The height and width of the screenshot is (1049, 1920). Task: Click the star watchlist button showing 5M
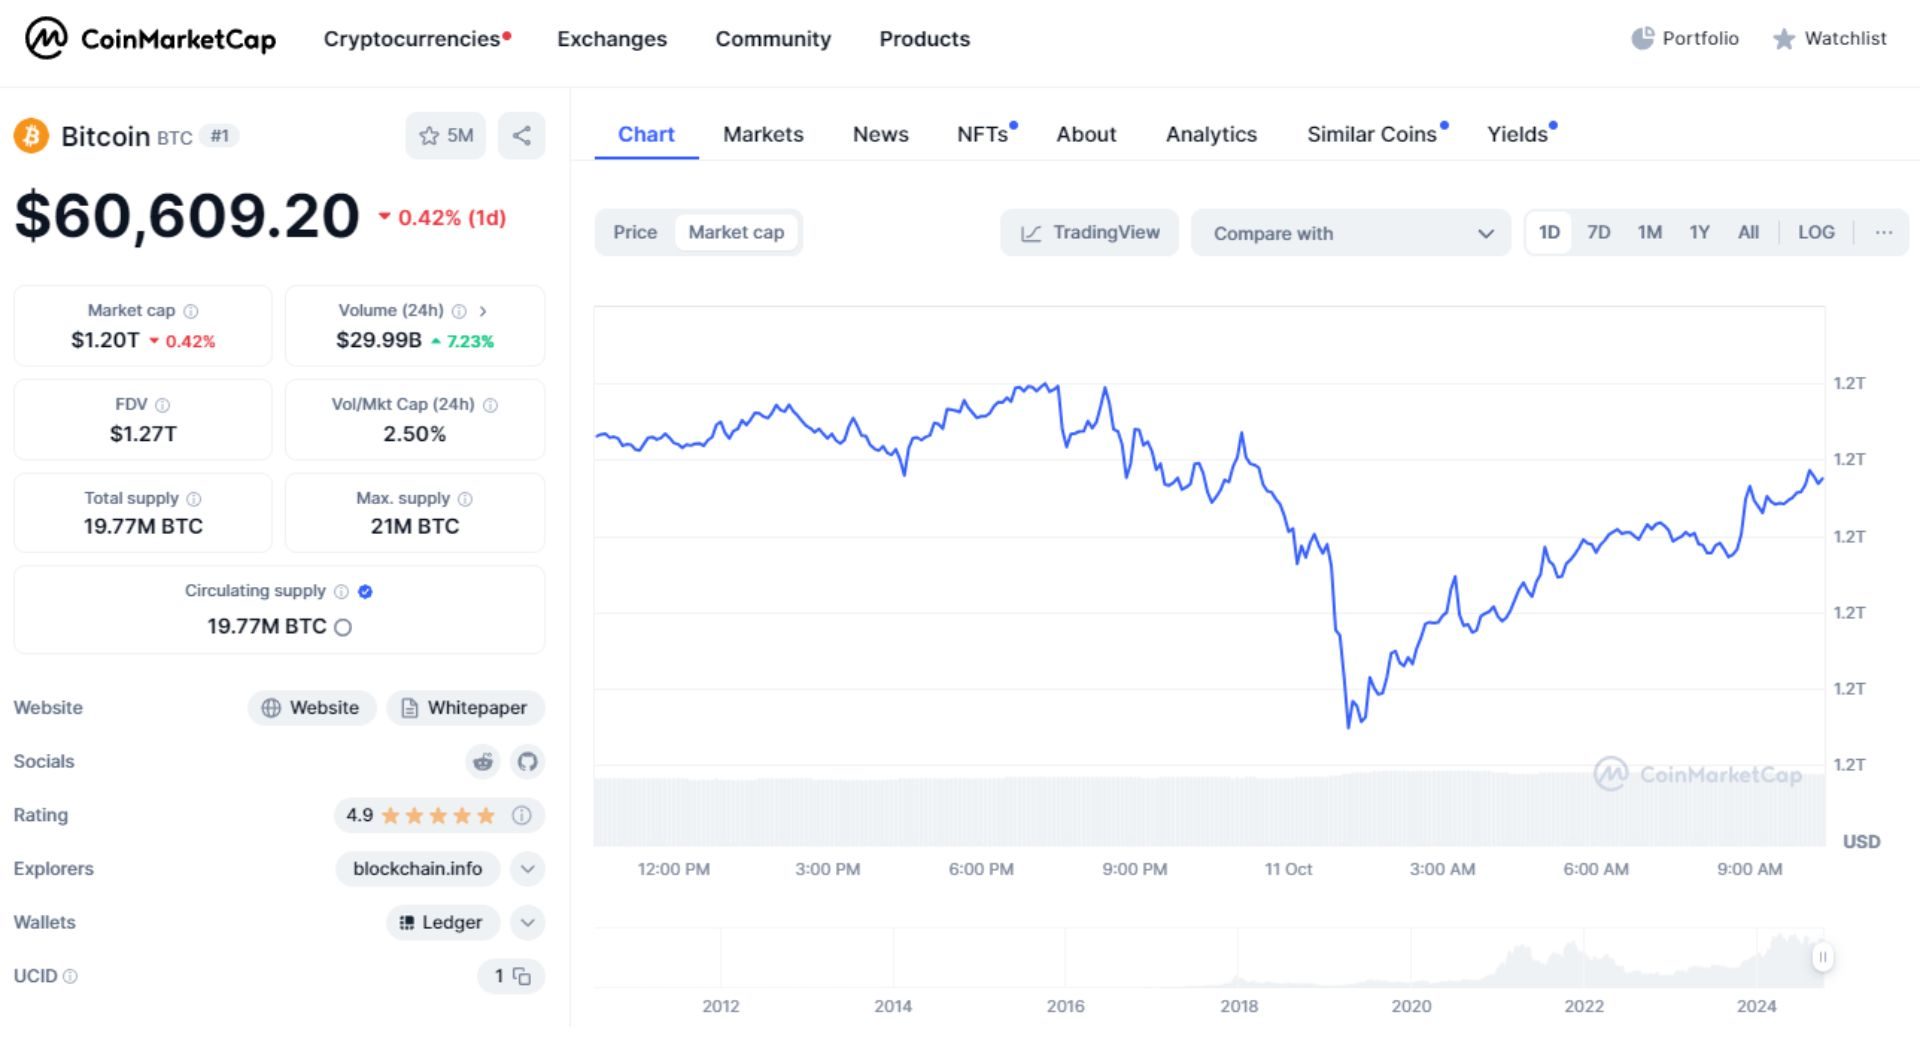pos(445,136)
